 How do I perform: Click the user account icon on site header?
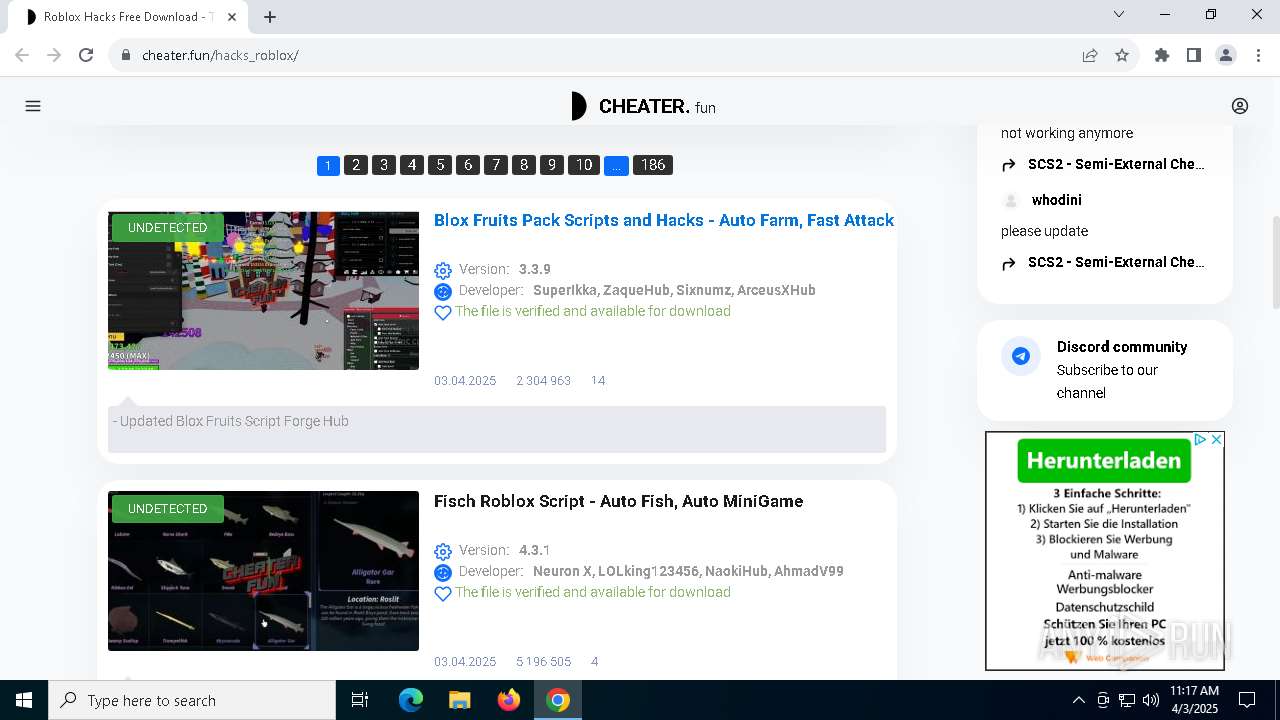click(1240, 106)
